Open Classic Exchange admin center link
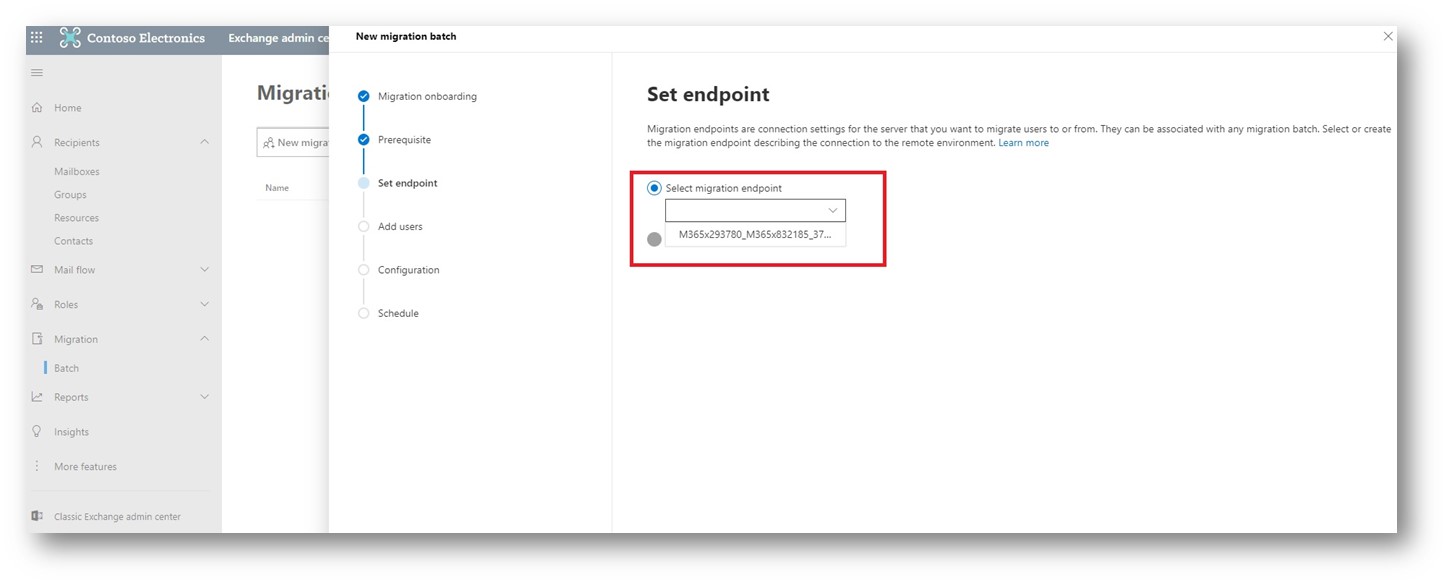Image resolution: width=1449 pixels, height=585 pixels. tap(117, 517)
